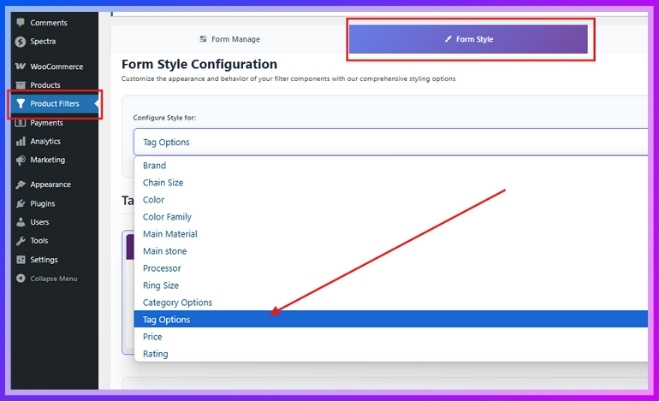Select Chain Size from the list

click(x=391, y=183)
